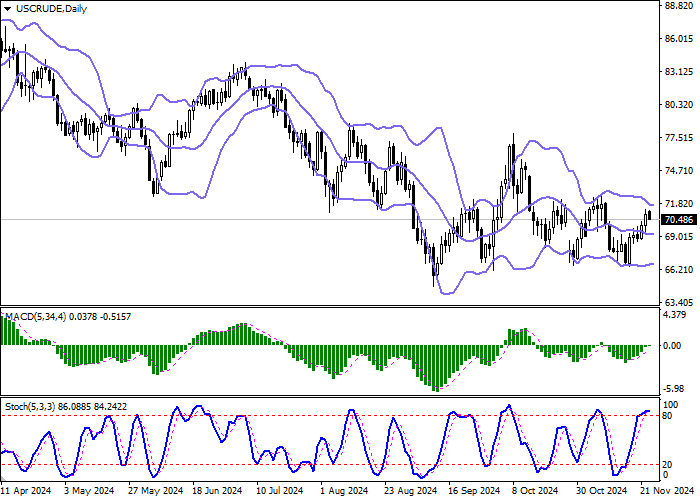This screenshot has height=500, width=700.
Task: Select the Stochastic level label 20
Action: tap(667, 465)
